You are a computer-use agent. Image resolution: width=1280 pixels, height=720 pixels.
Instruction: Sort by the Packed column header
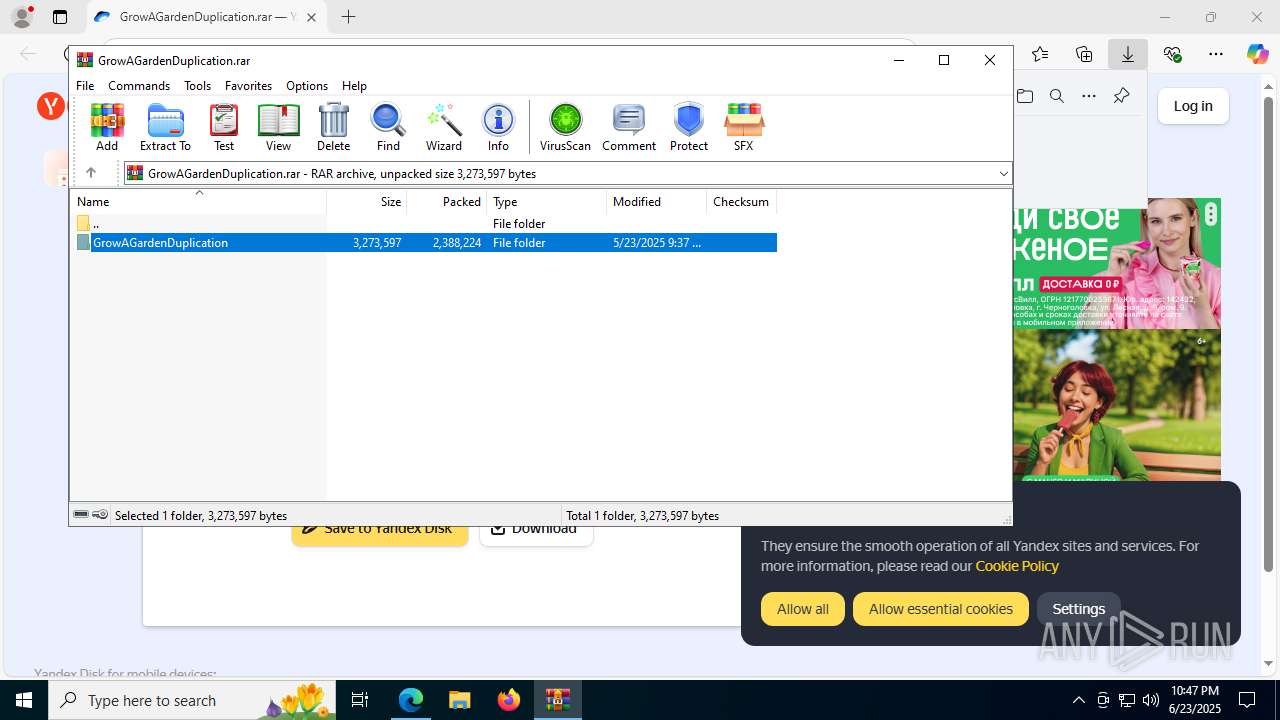pyautogui.click(x=447, y=202)
